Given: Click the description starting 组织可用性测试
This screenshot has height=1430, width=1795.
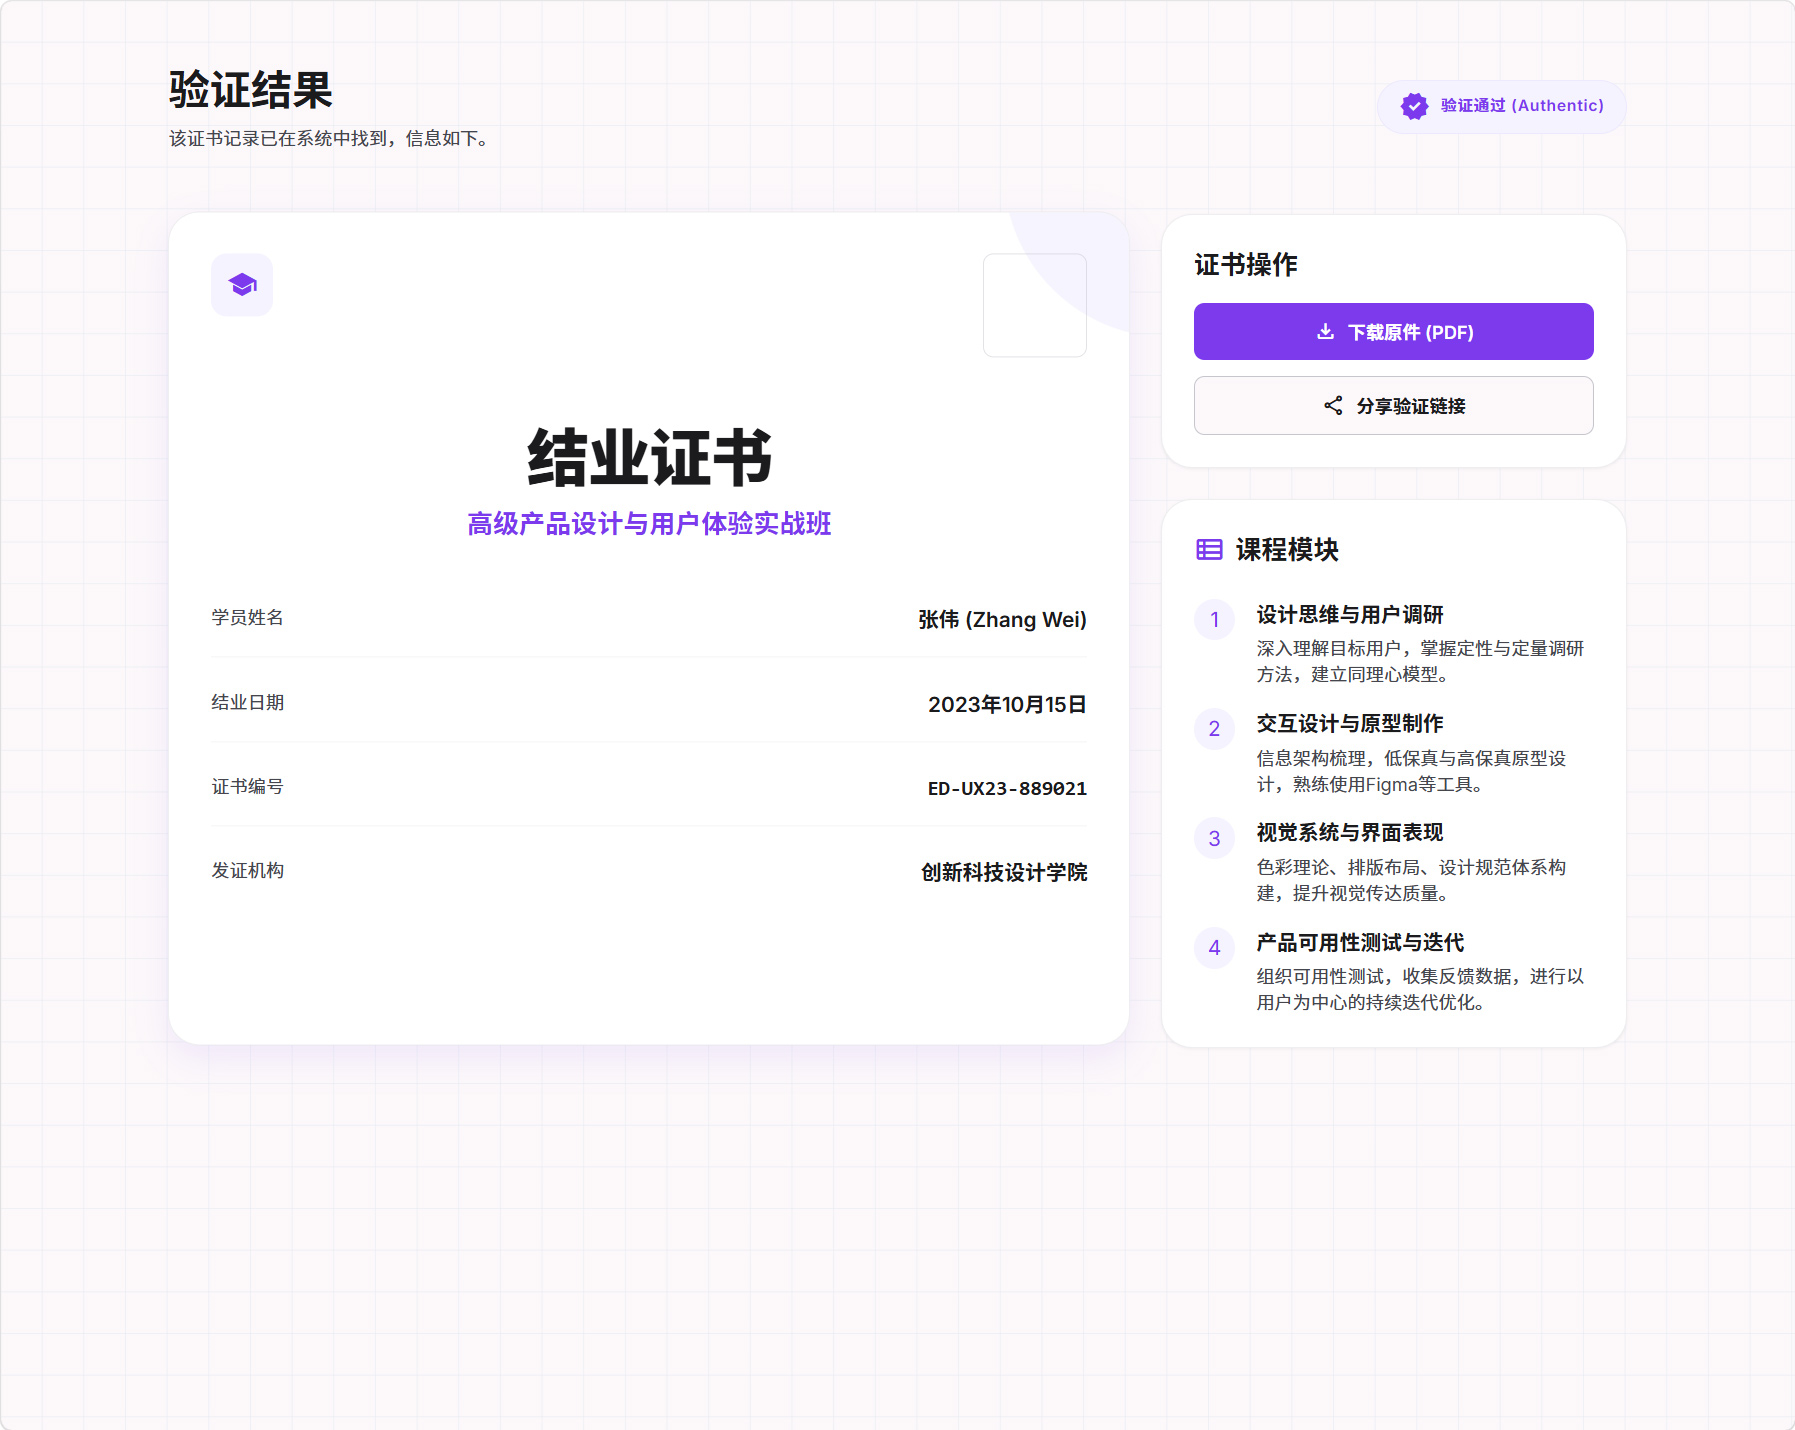Looking at the screenshot, I should tap(1420, 989).
